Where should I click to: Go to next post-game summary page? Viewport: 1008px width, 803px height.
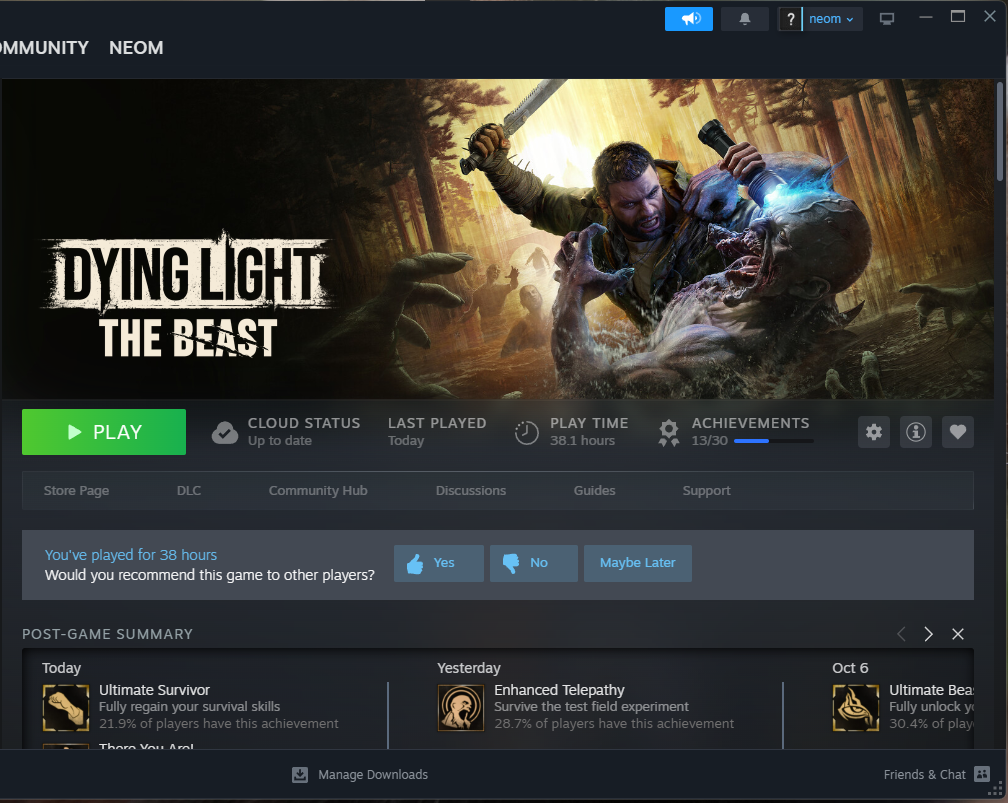click(x=928, y=634)
